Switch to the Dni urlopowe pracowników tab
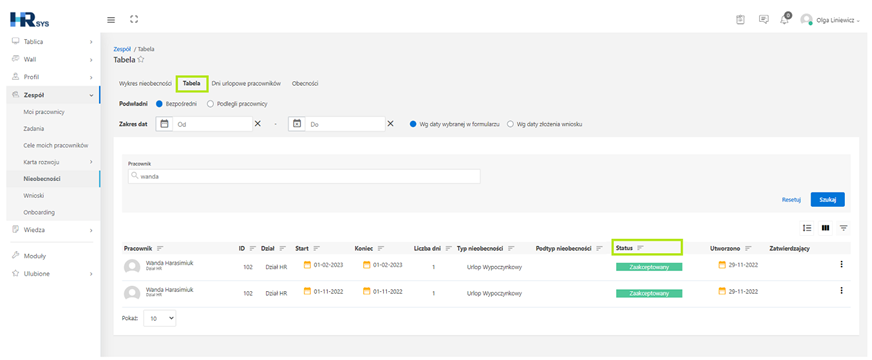Screen dimensions: 872x360 coord(246,83)
